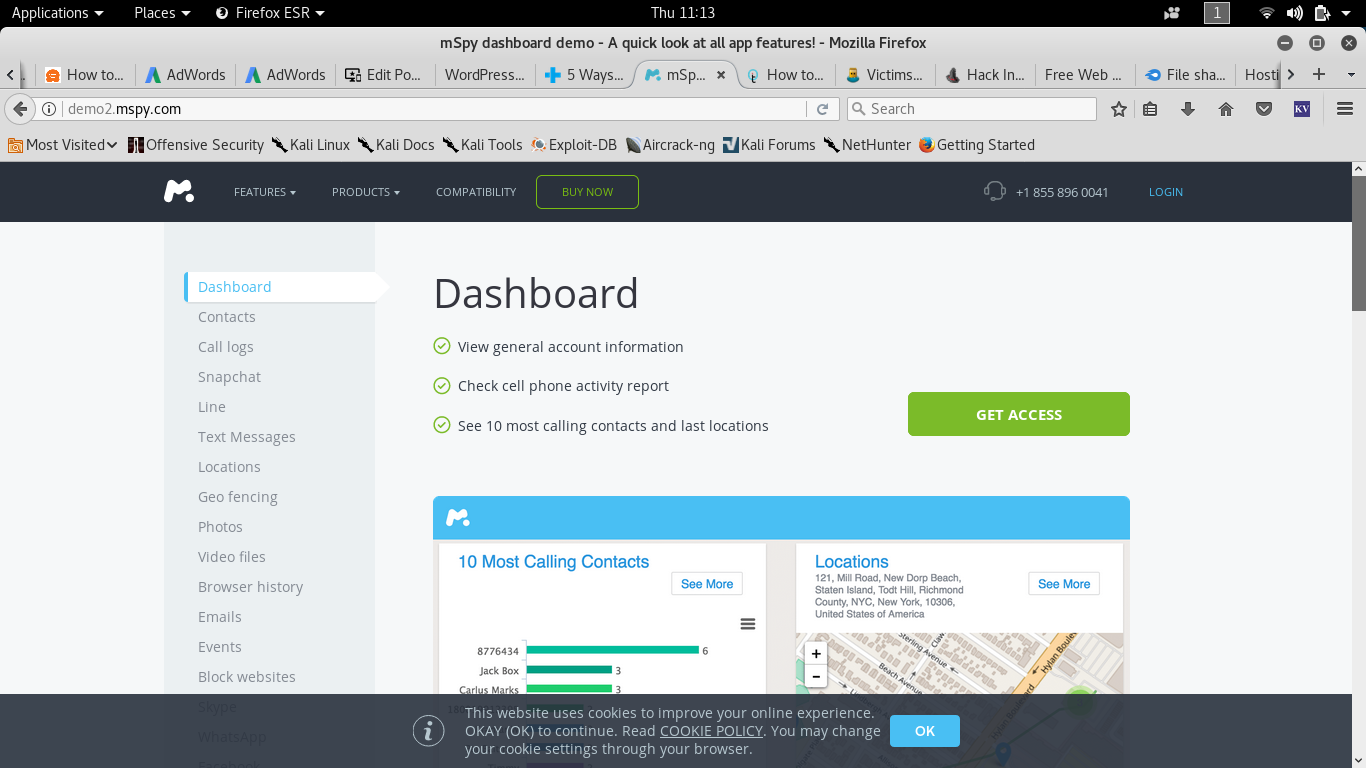Switch to the WordPress browser tab

[x=484, y=75]
